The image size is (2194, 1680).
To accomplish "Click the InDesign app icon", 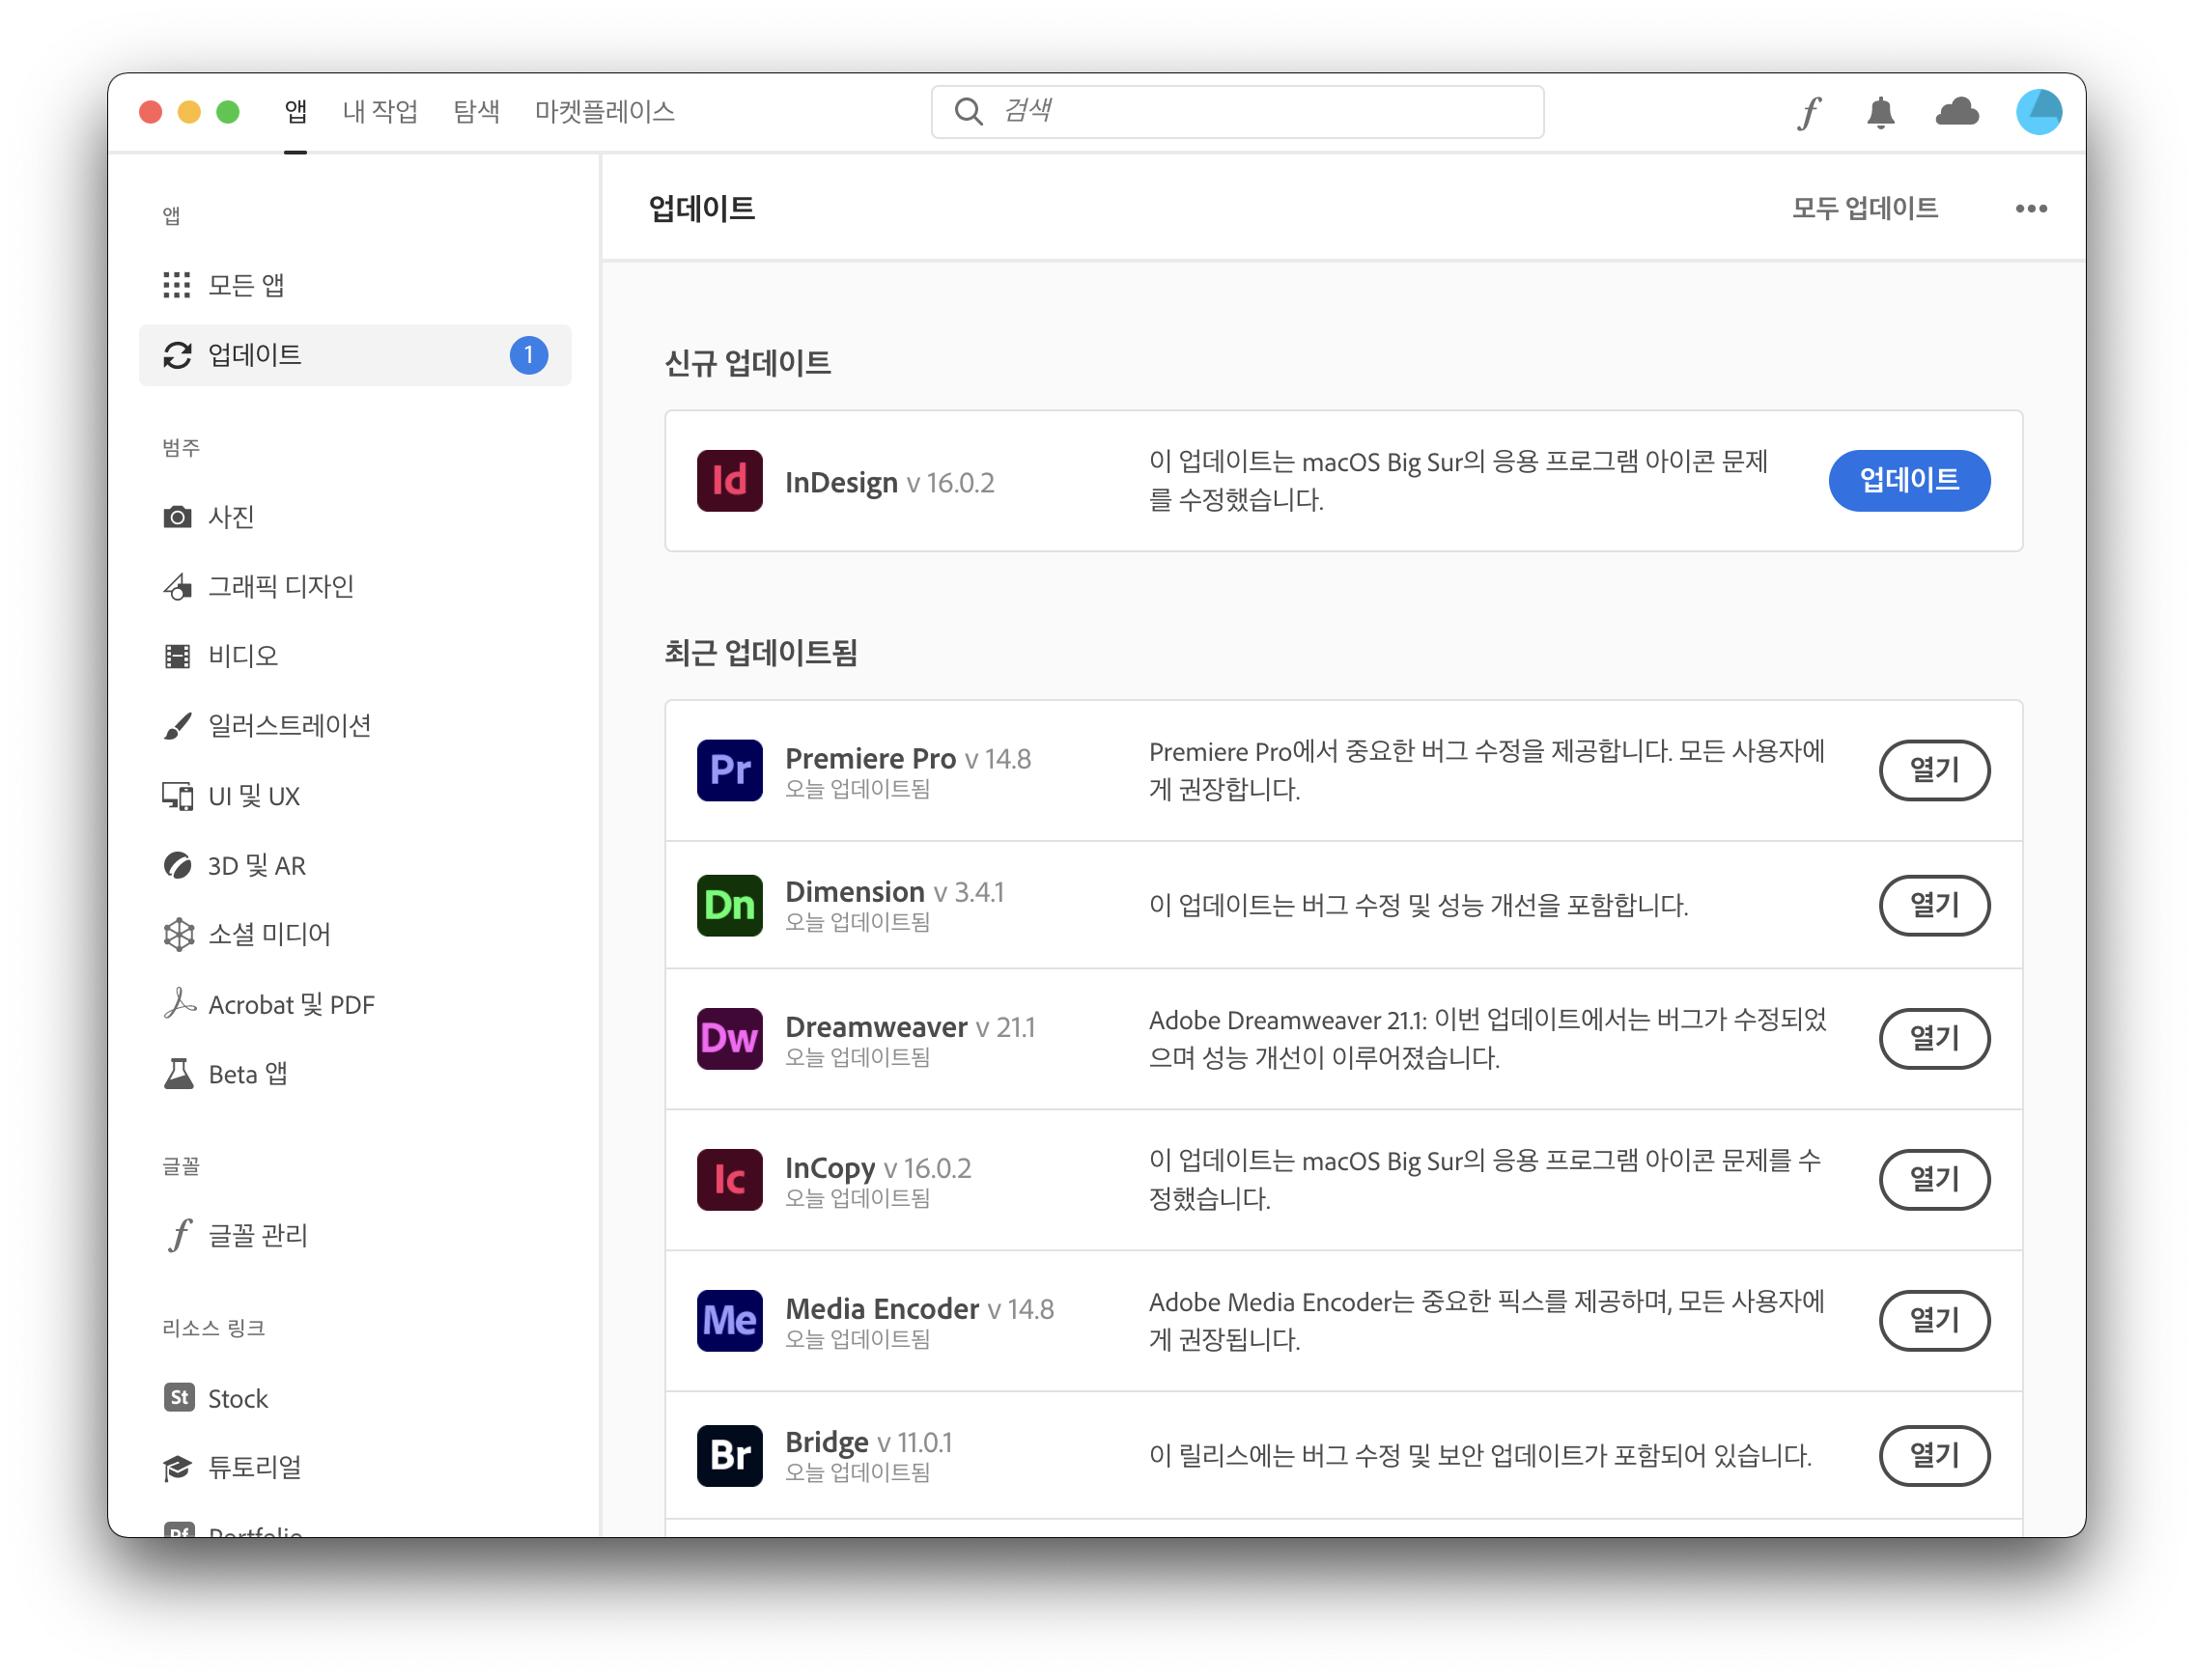I will [x=729, y=481].
